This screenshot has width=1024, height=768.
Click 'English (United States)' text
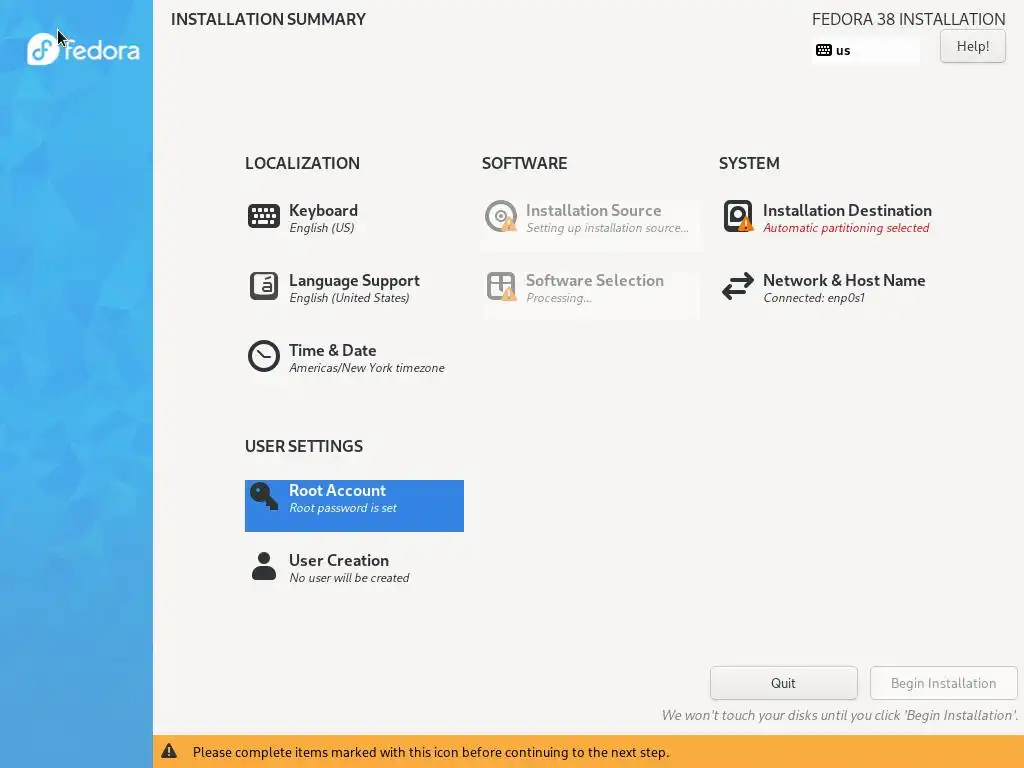click(349, 298)
